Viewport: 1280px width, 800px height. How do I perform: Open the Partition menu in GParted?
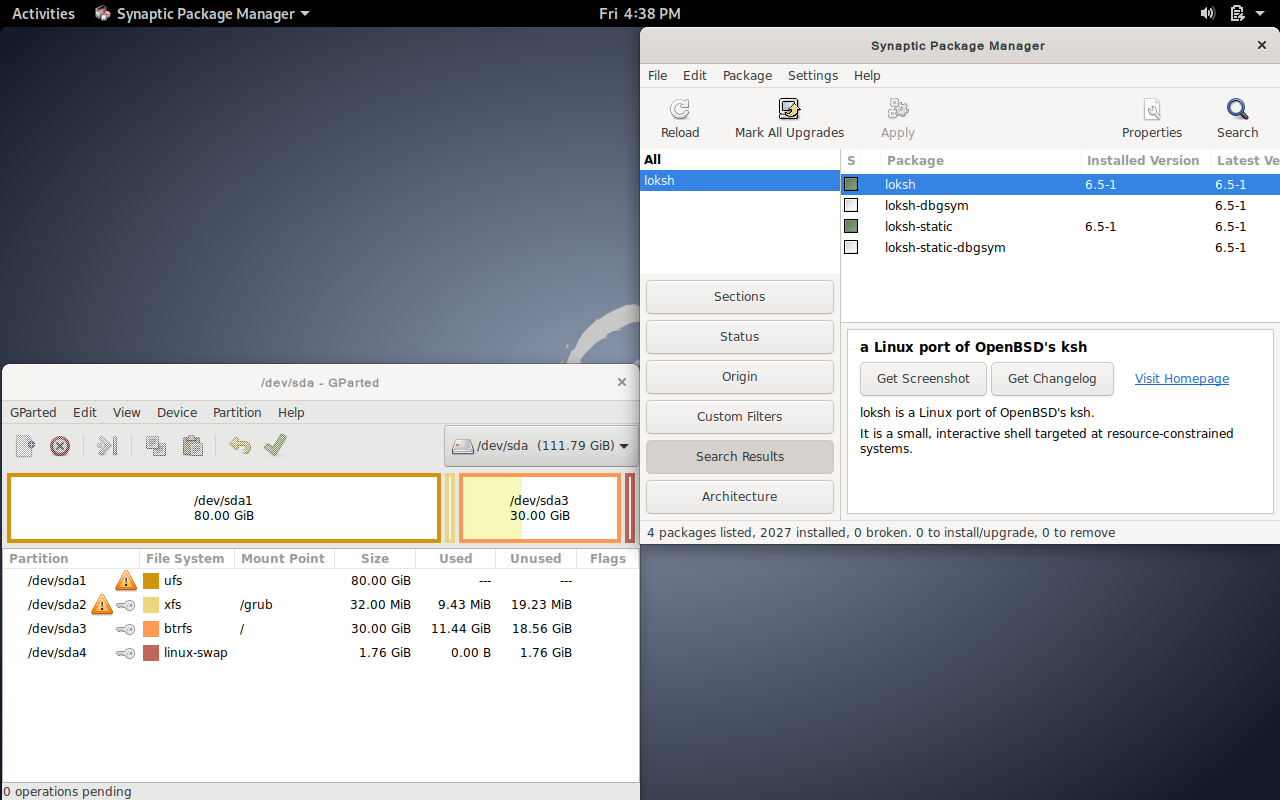point(237,412)
